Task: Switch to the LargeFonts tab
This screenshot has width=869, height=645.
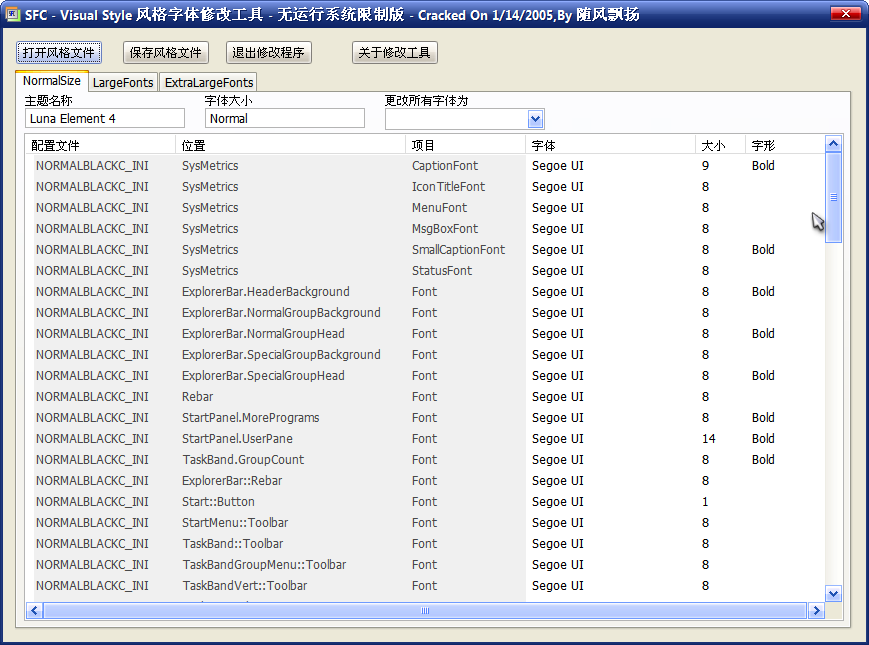Action: (x=123, y=83)
